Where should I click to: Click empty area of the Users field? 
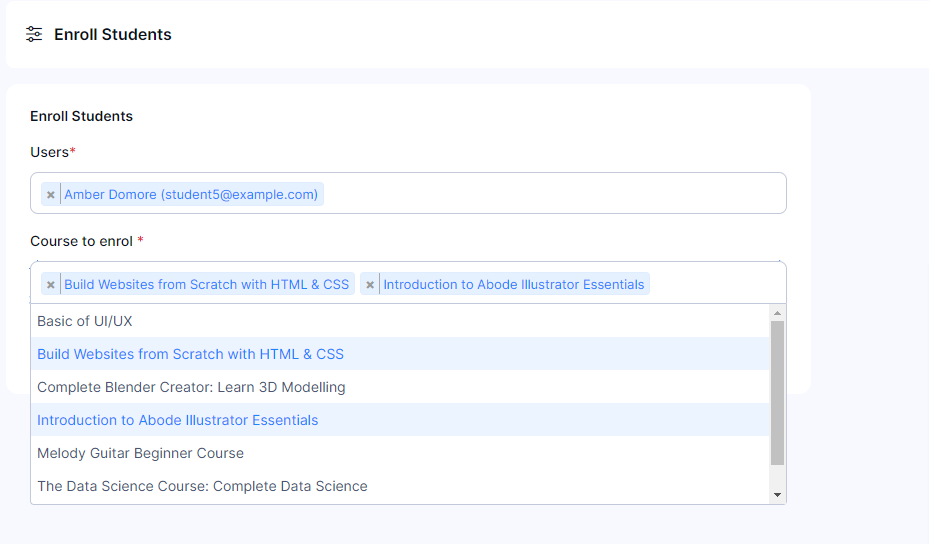550,194
